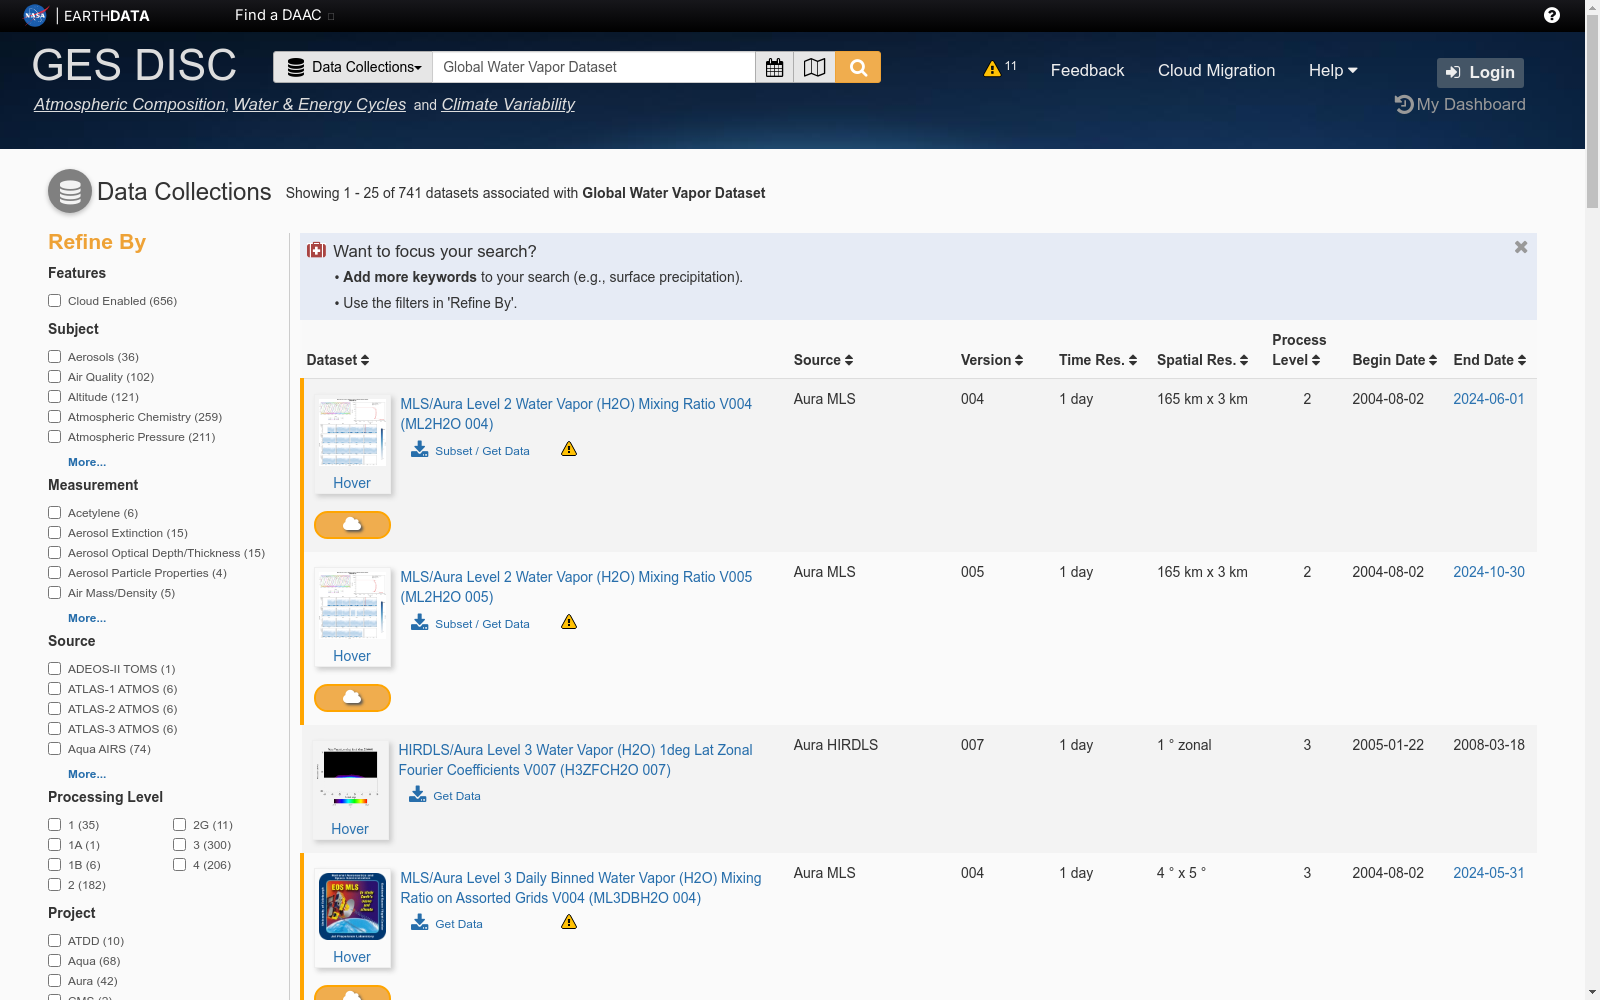Sort results by End Date column

click(1490, 360)
